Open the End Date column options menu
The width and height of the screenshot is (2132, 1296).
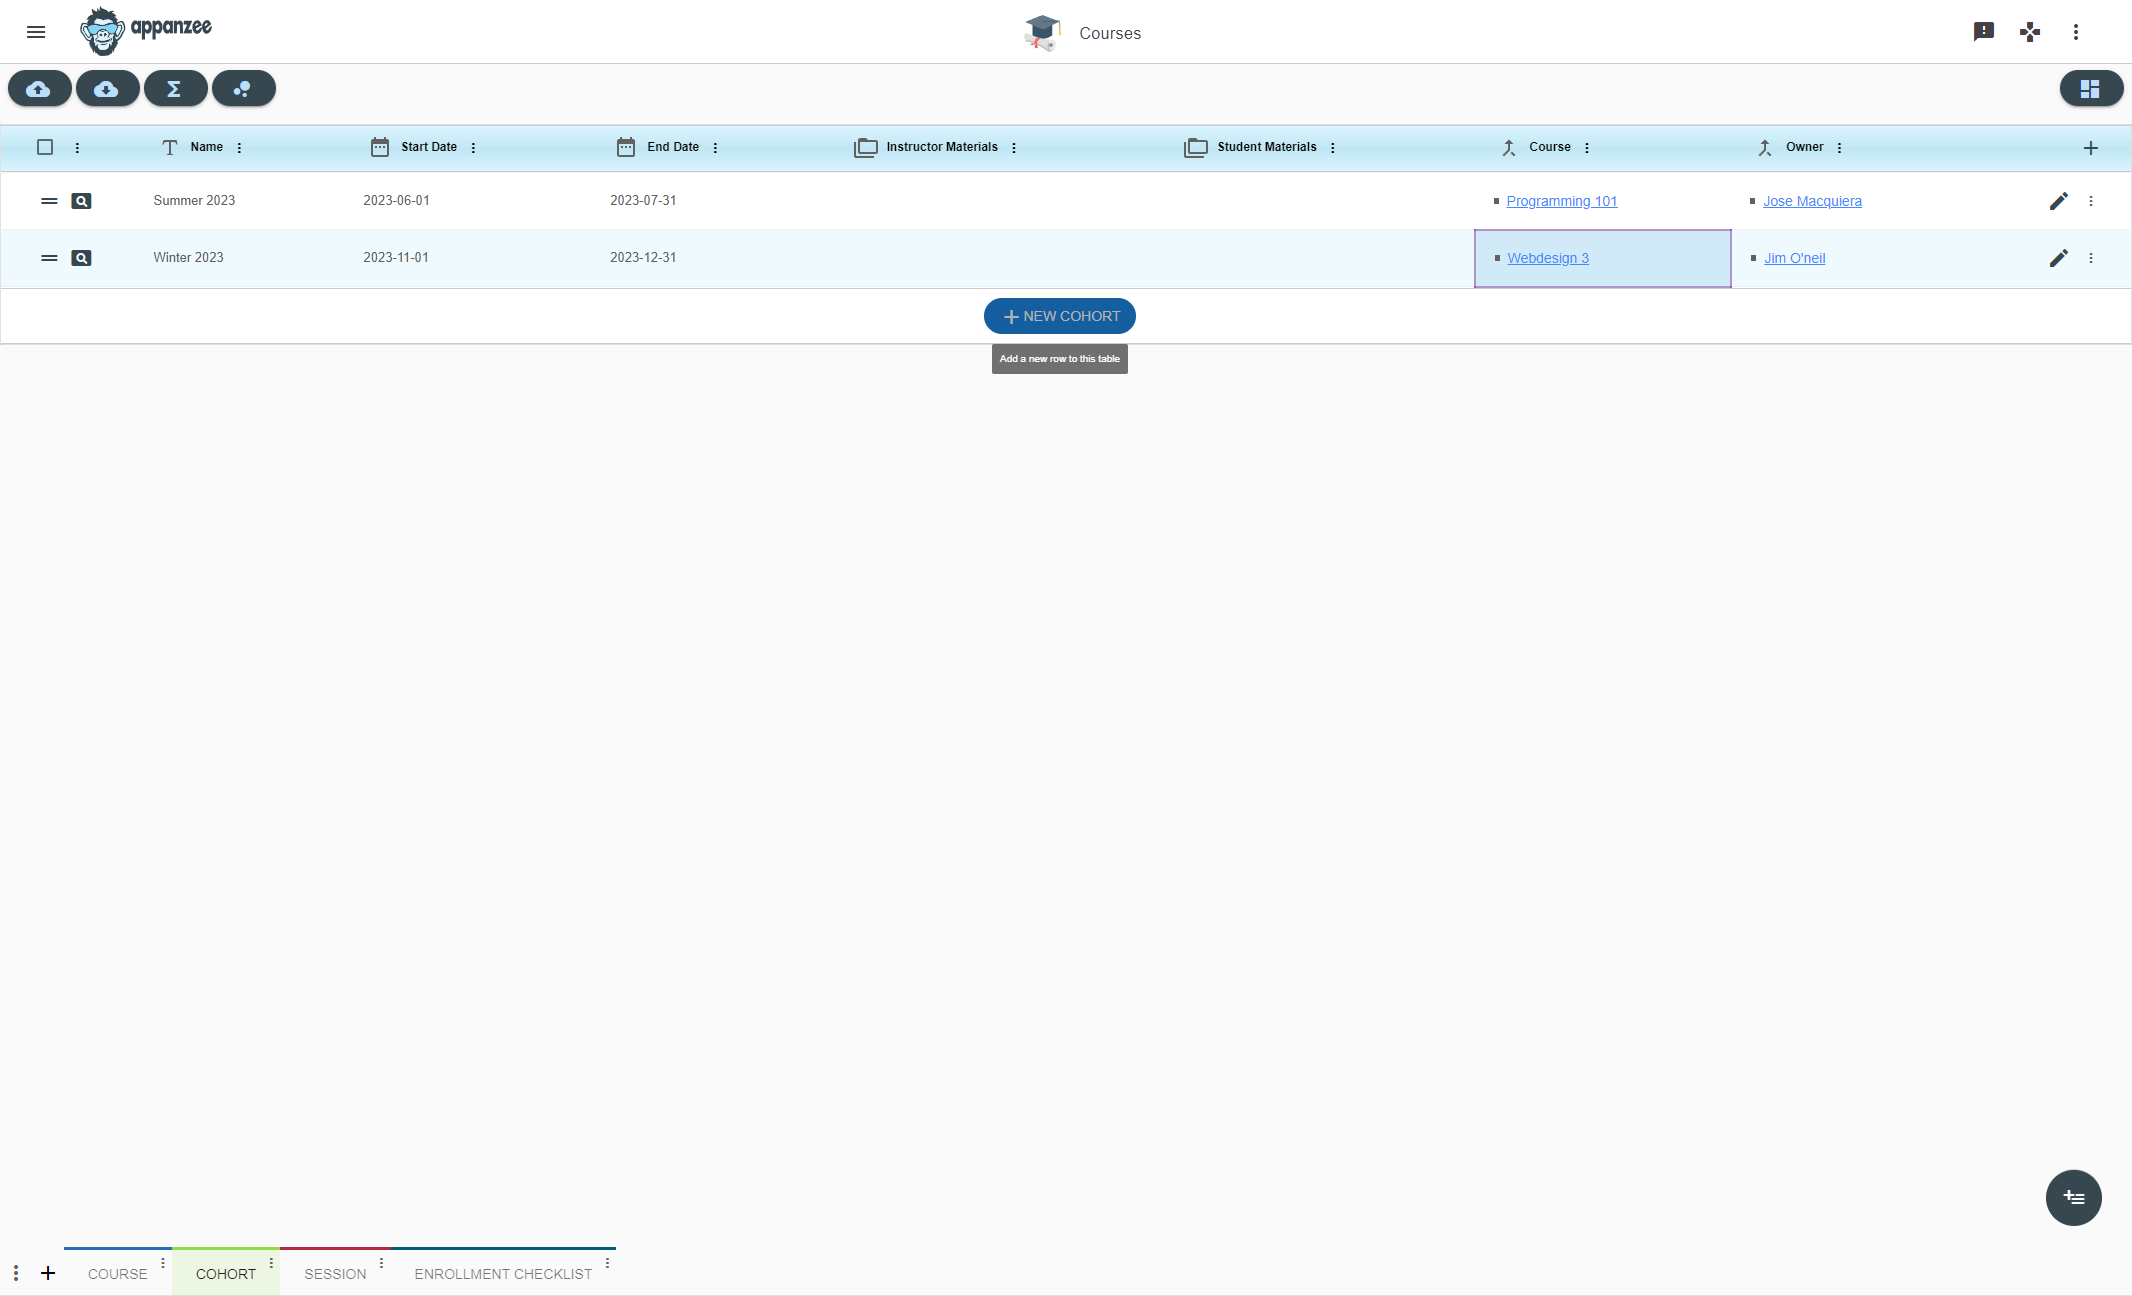715,147
